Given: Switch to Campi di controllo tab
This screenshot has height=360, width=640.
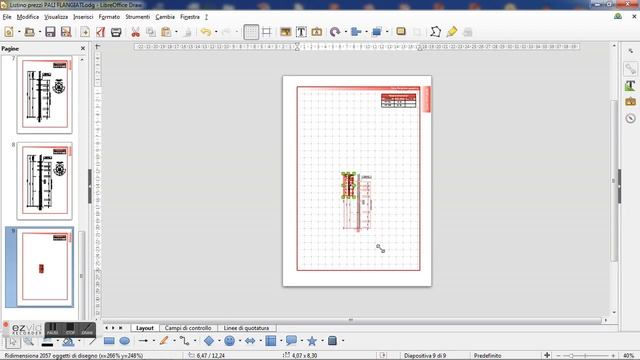Looking at the screenshot, I should point(188,328).
